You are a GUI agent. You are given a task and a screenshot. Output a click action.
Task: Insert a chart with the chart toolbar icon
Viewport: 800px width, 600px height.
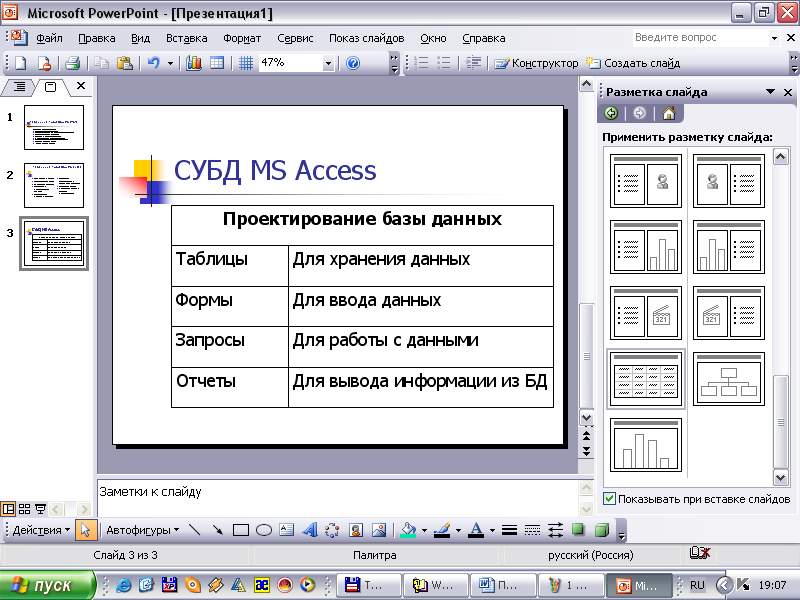click(194, 63)
